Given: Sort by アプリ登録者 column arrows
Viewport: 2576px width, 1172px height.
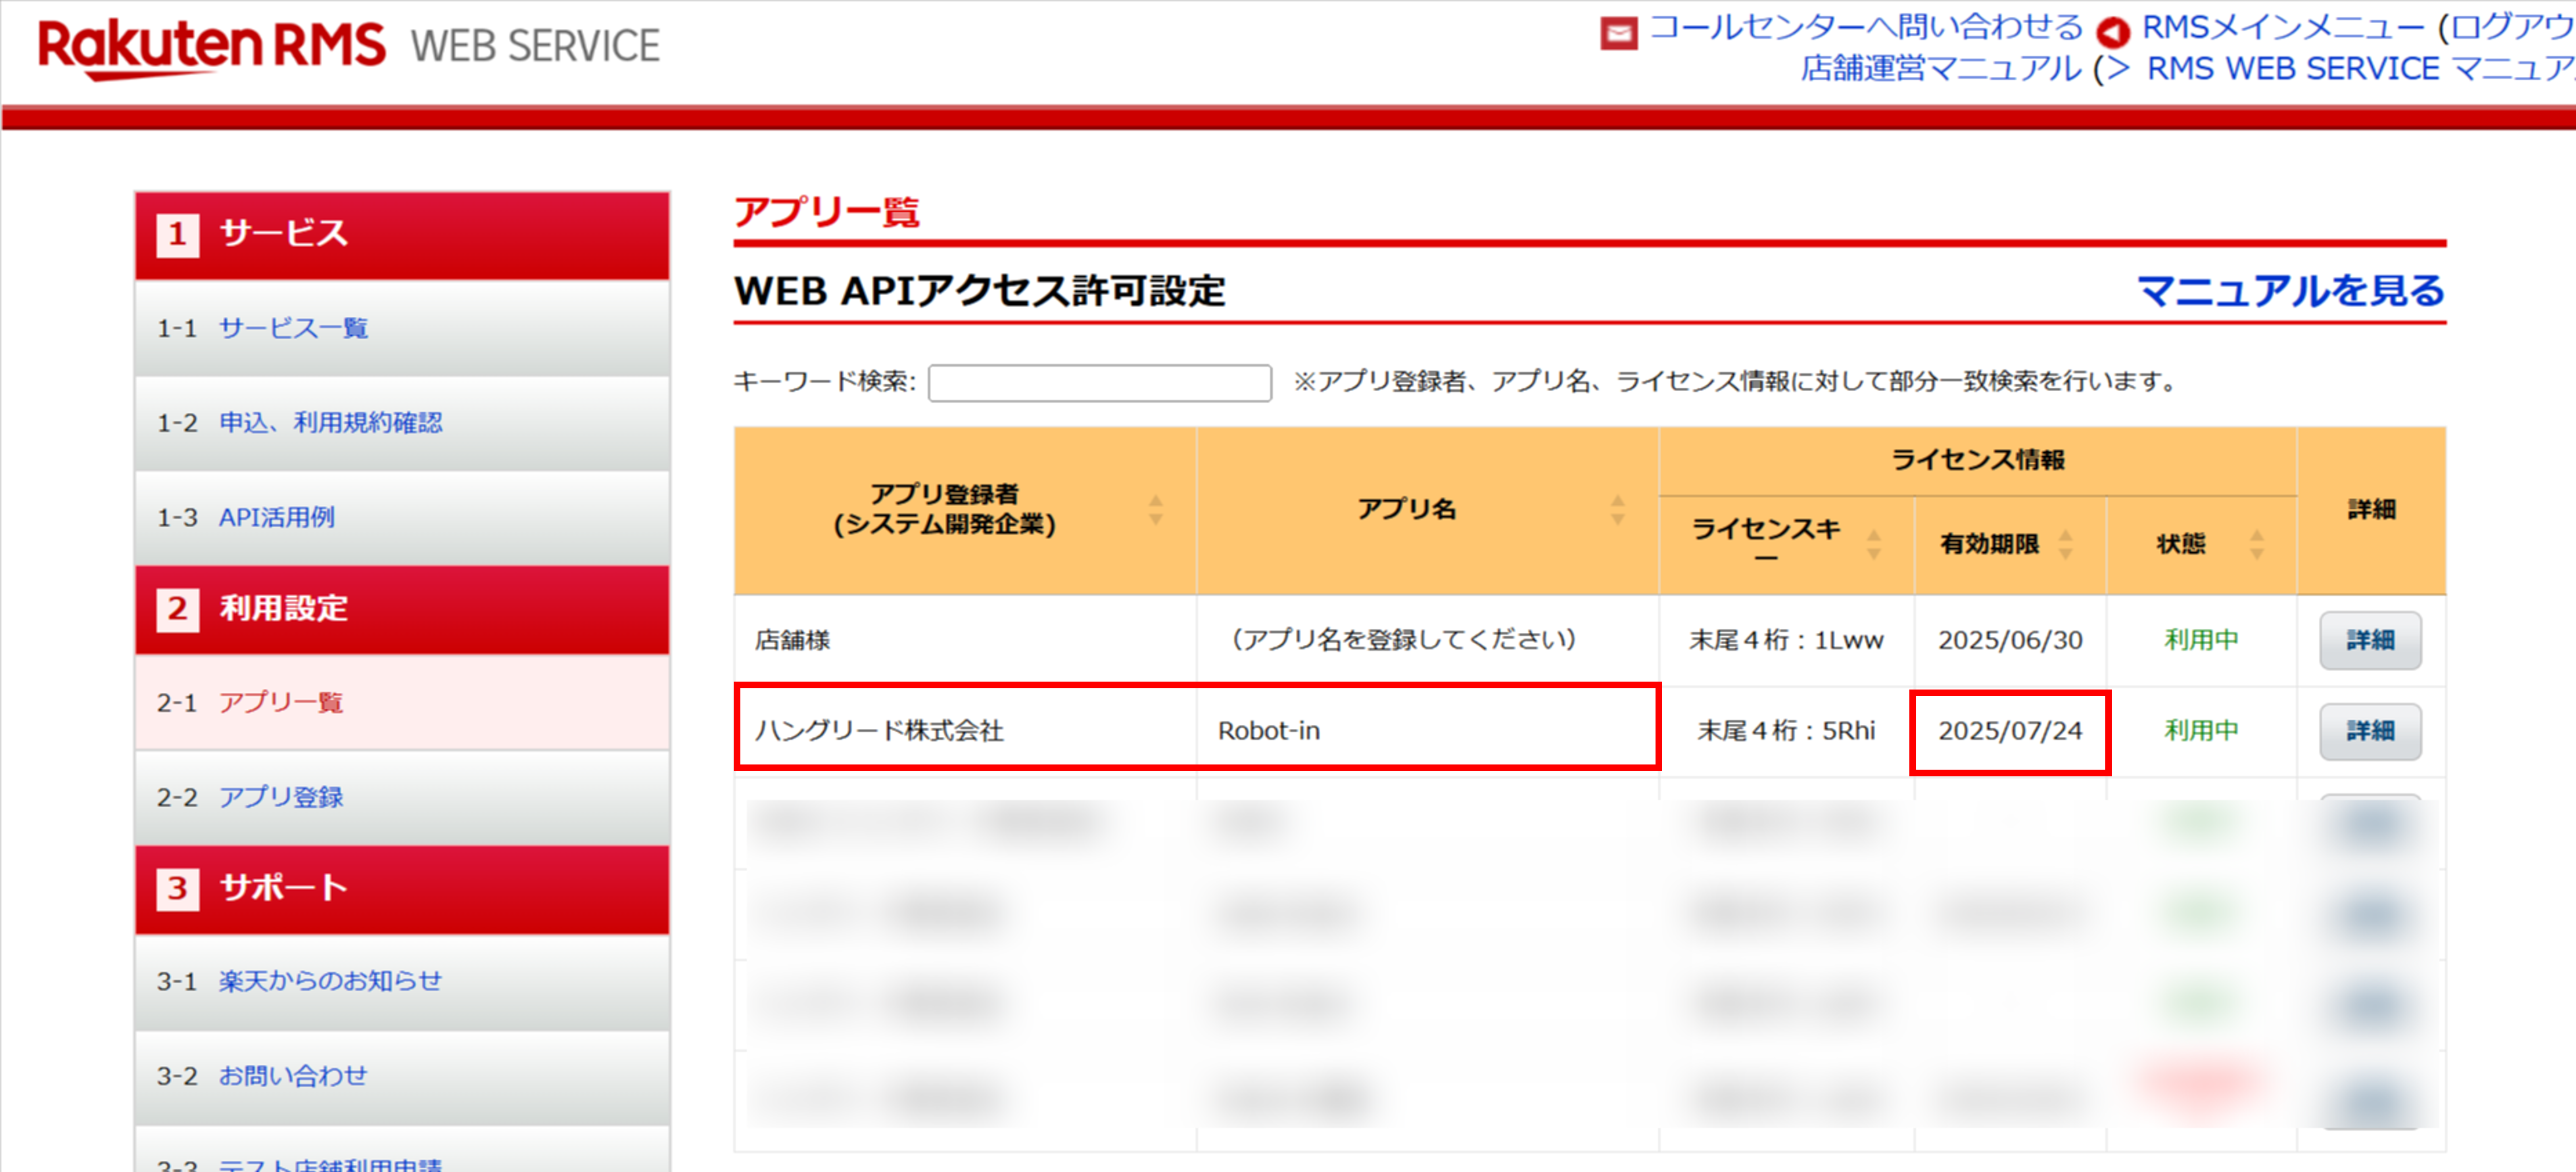Looking at the screenshot, I should click(x=1156, y=510).
